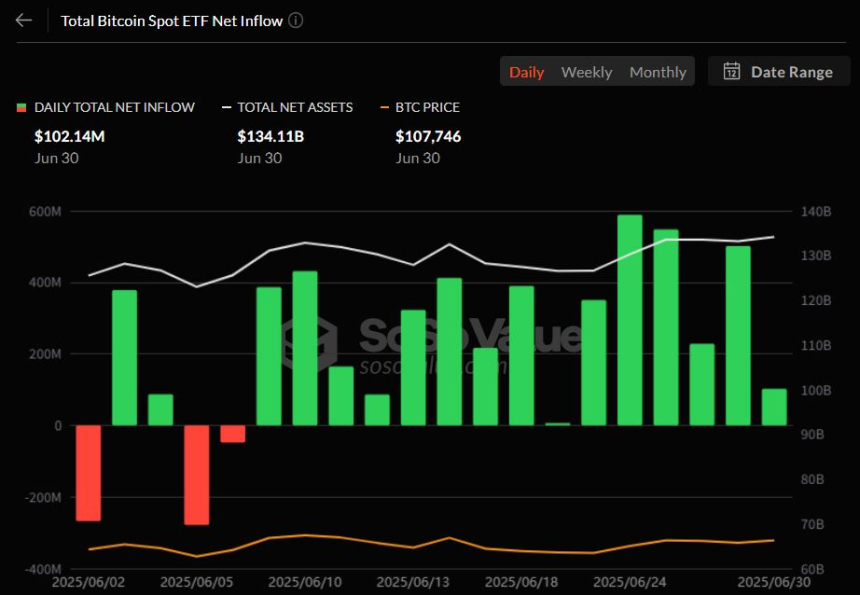The height and width of the screenshot is (595, 860).
Task: Select the Daily tab
Action: [526, 72]
